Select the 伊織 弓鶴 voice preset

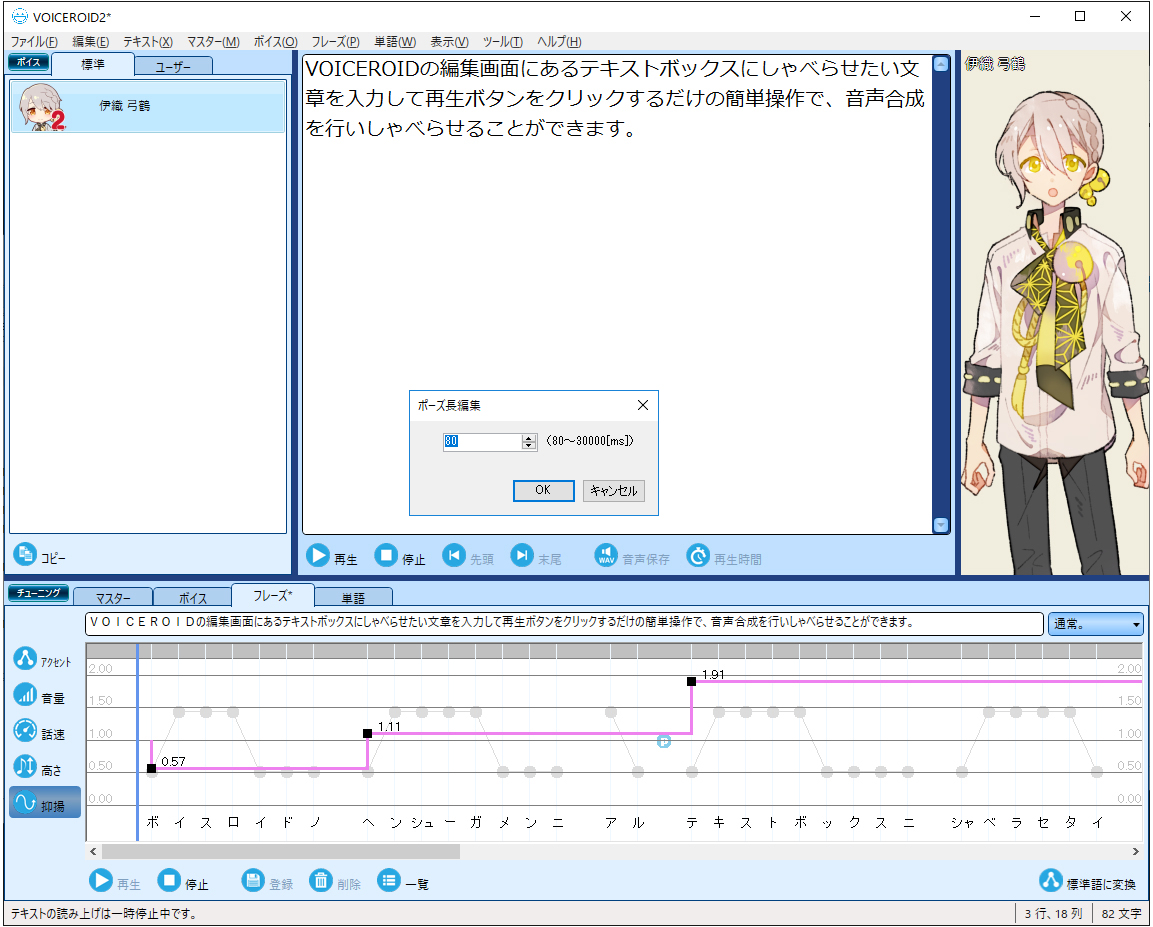(148, 107)
